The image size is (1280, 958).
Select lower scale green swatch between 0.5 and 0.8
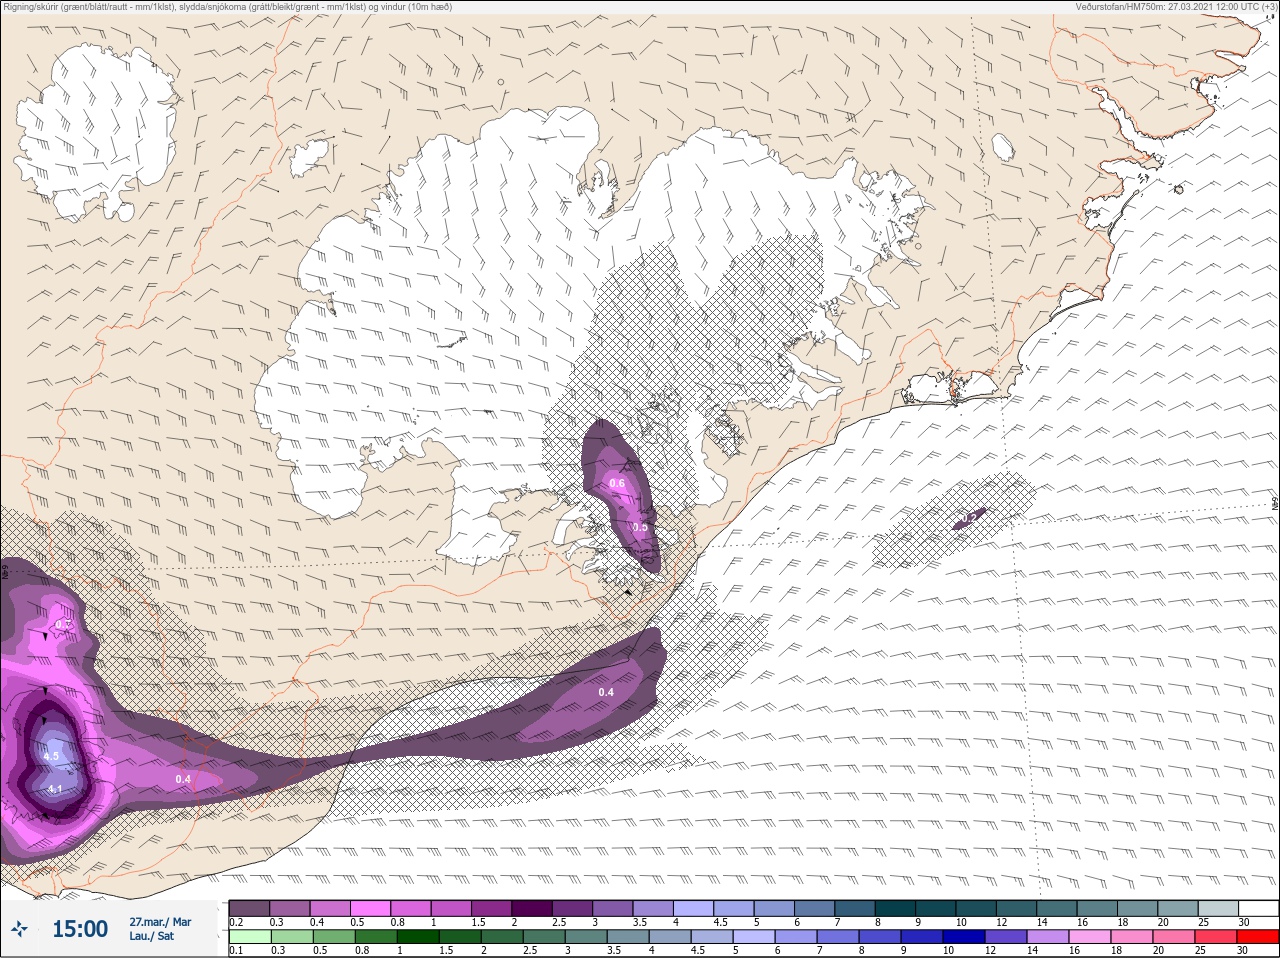tap(332, 937)
